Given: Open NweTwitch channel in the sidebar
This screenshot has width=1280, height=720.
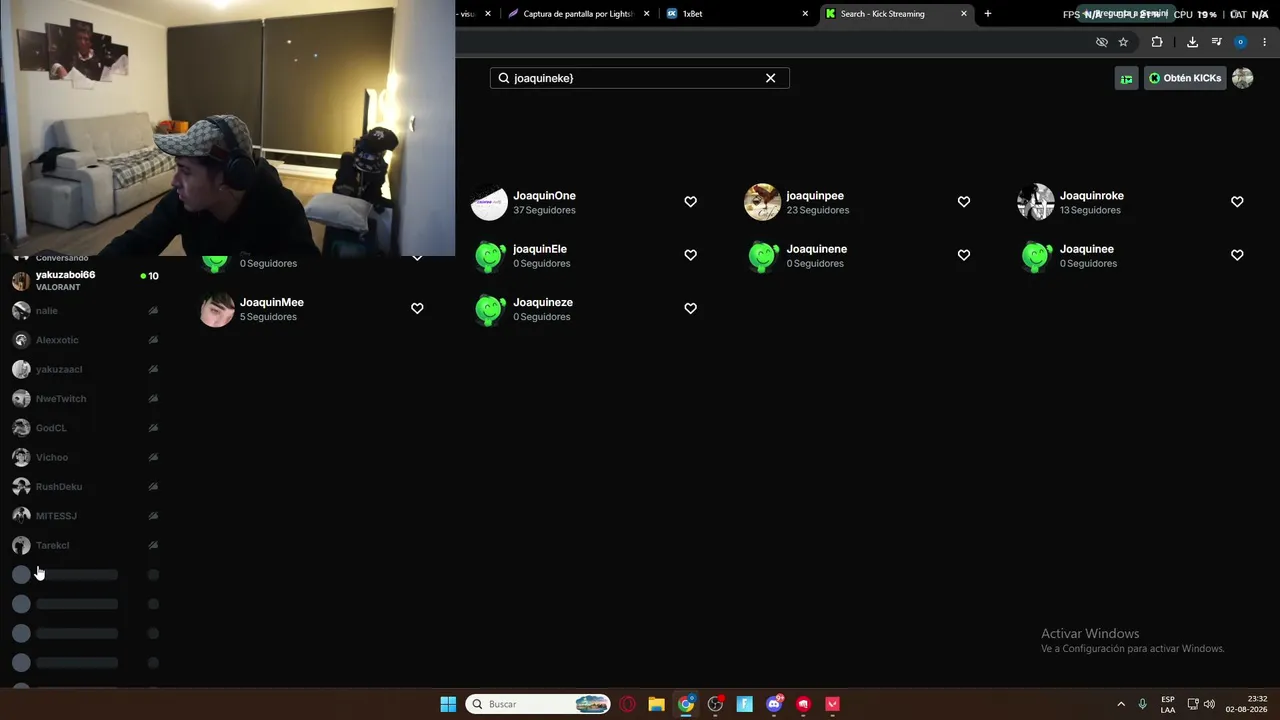Looking at the screenshot, I should pos(85,399).
